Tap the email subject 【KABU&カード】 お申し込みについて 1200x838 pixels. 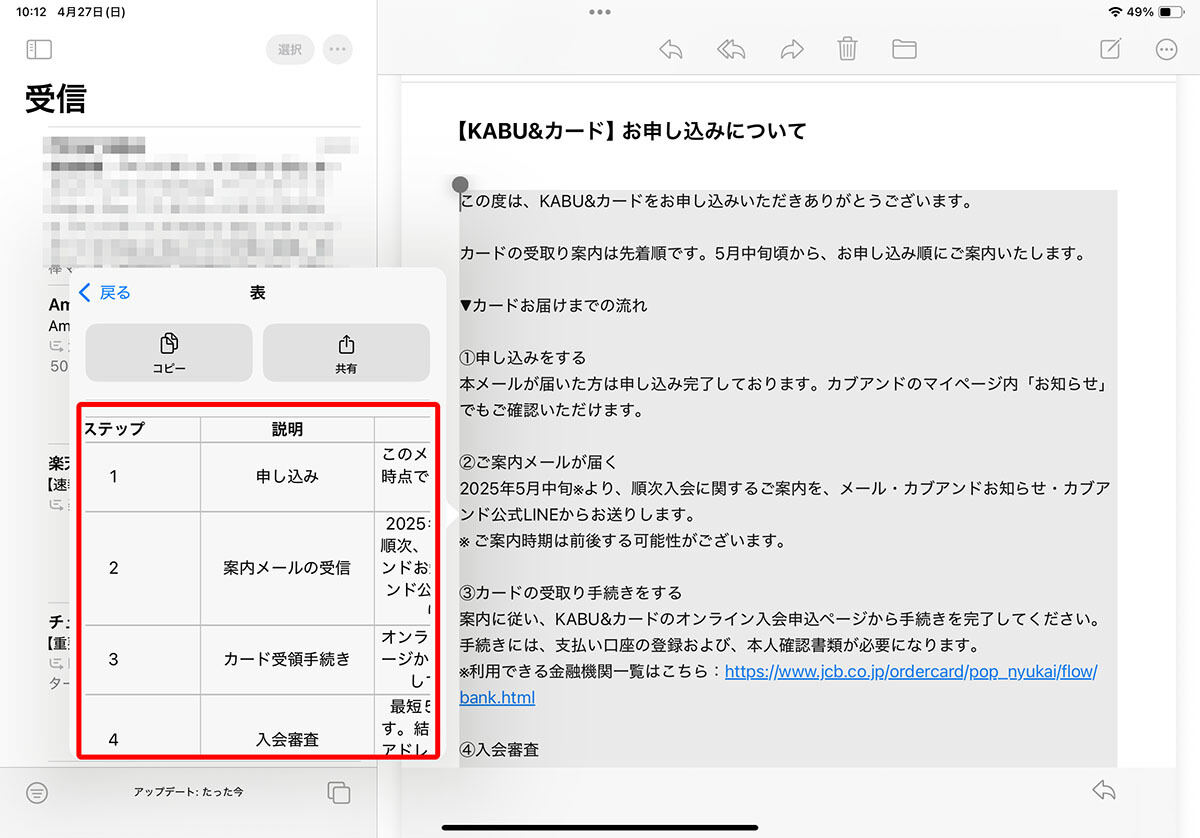[631, 131]
